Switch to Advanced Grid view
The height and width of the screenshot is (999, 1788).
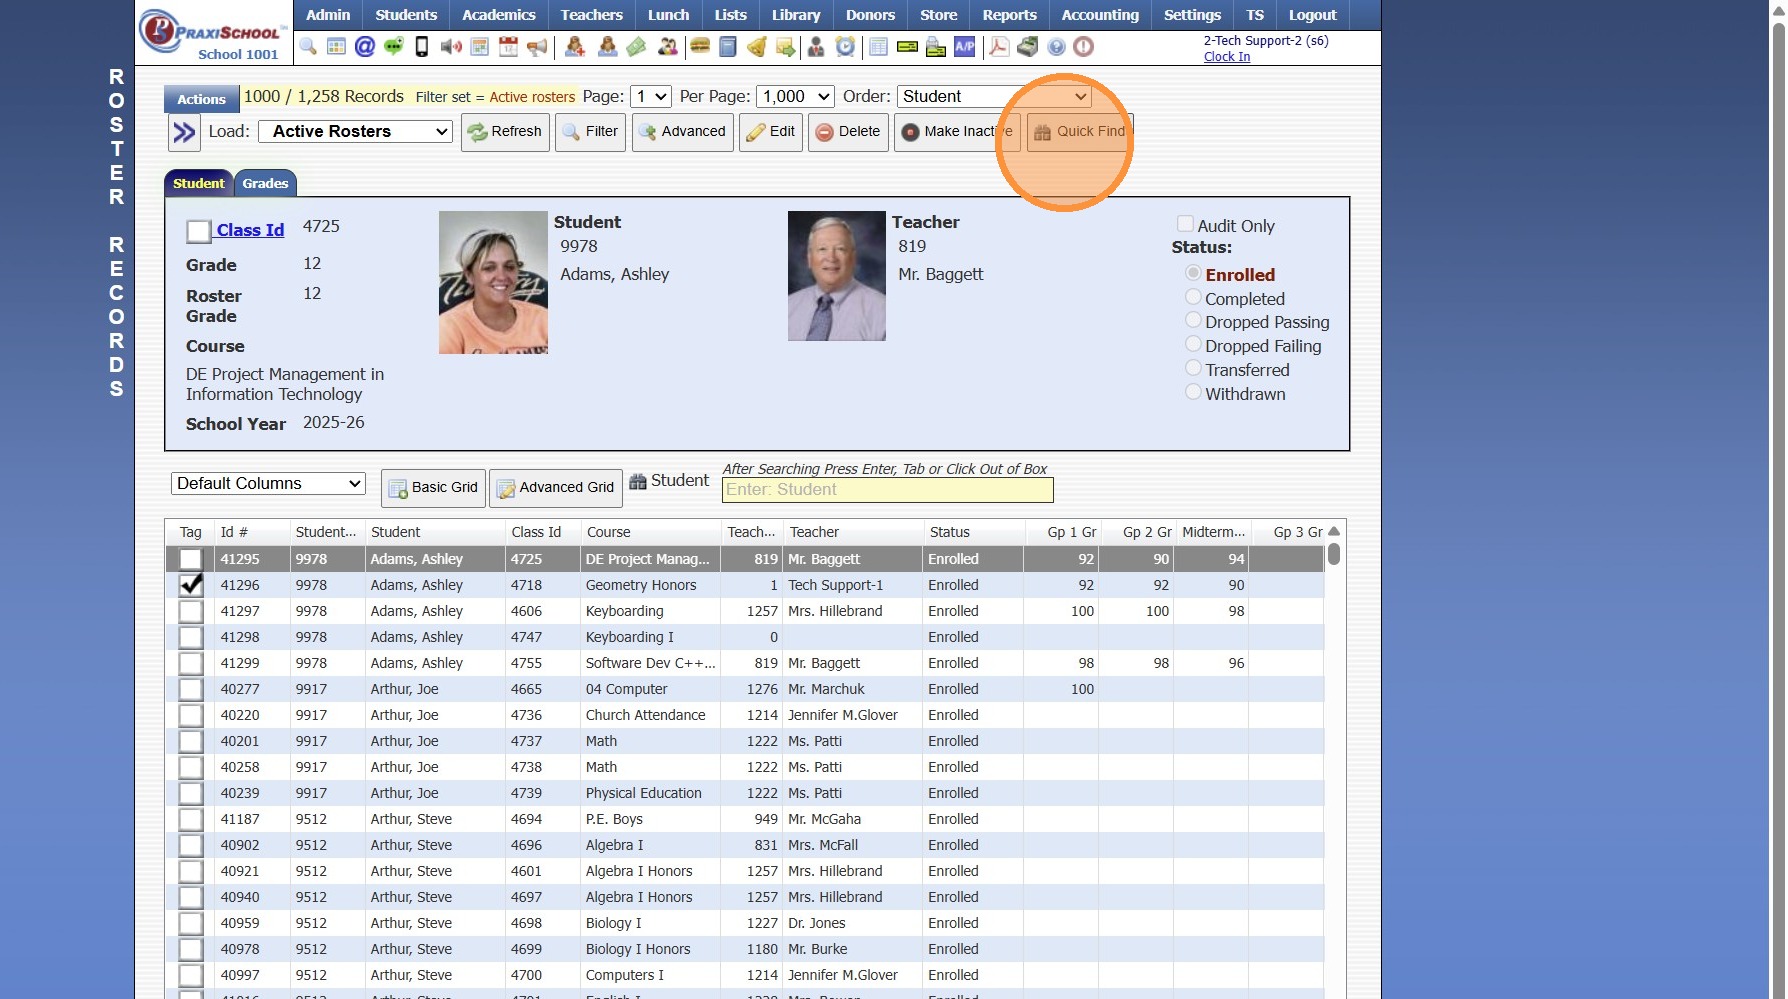(x=556, y=488)
